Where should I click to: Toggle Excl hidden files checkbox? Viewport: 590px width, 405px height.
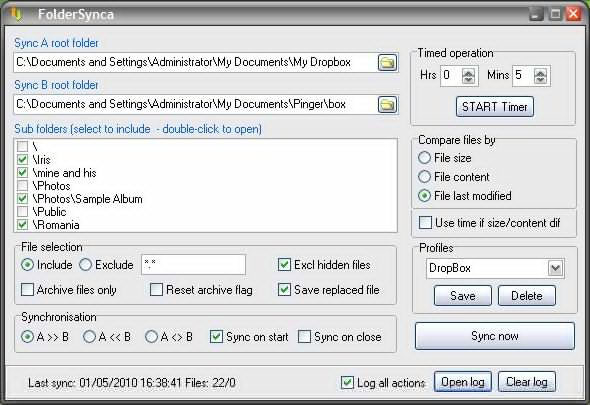click(x=284, y=265)
